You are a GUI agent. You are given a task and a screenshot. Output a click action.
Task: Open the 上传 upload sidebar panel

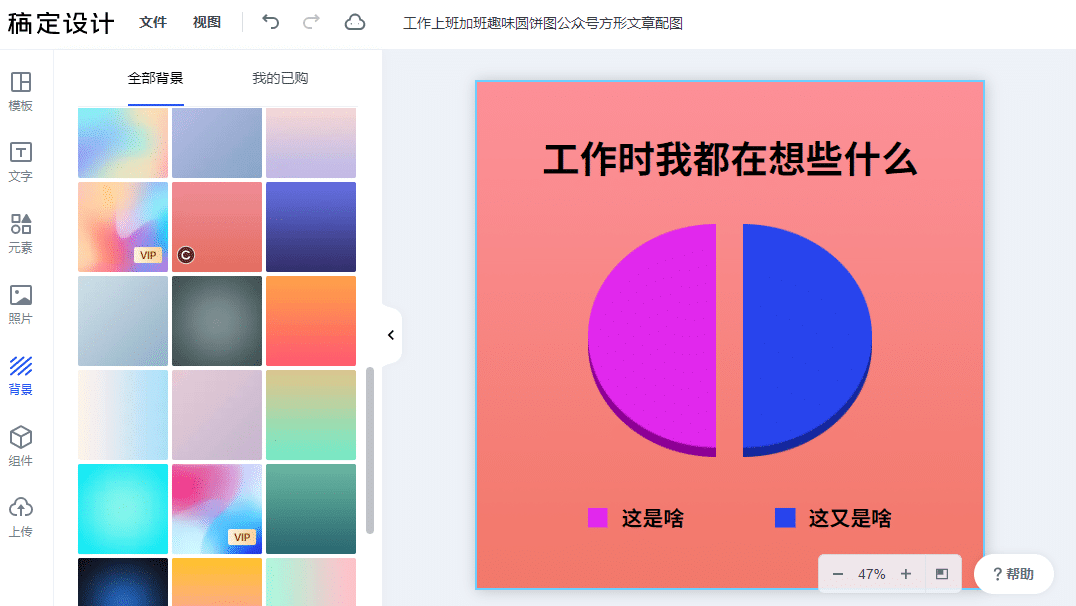[21, 517]
